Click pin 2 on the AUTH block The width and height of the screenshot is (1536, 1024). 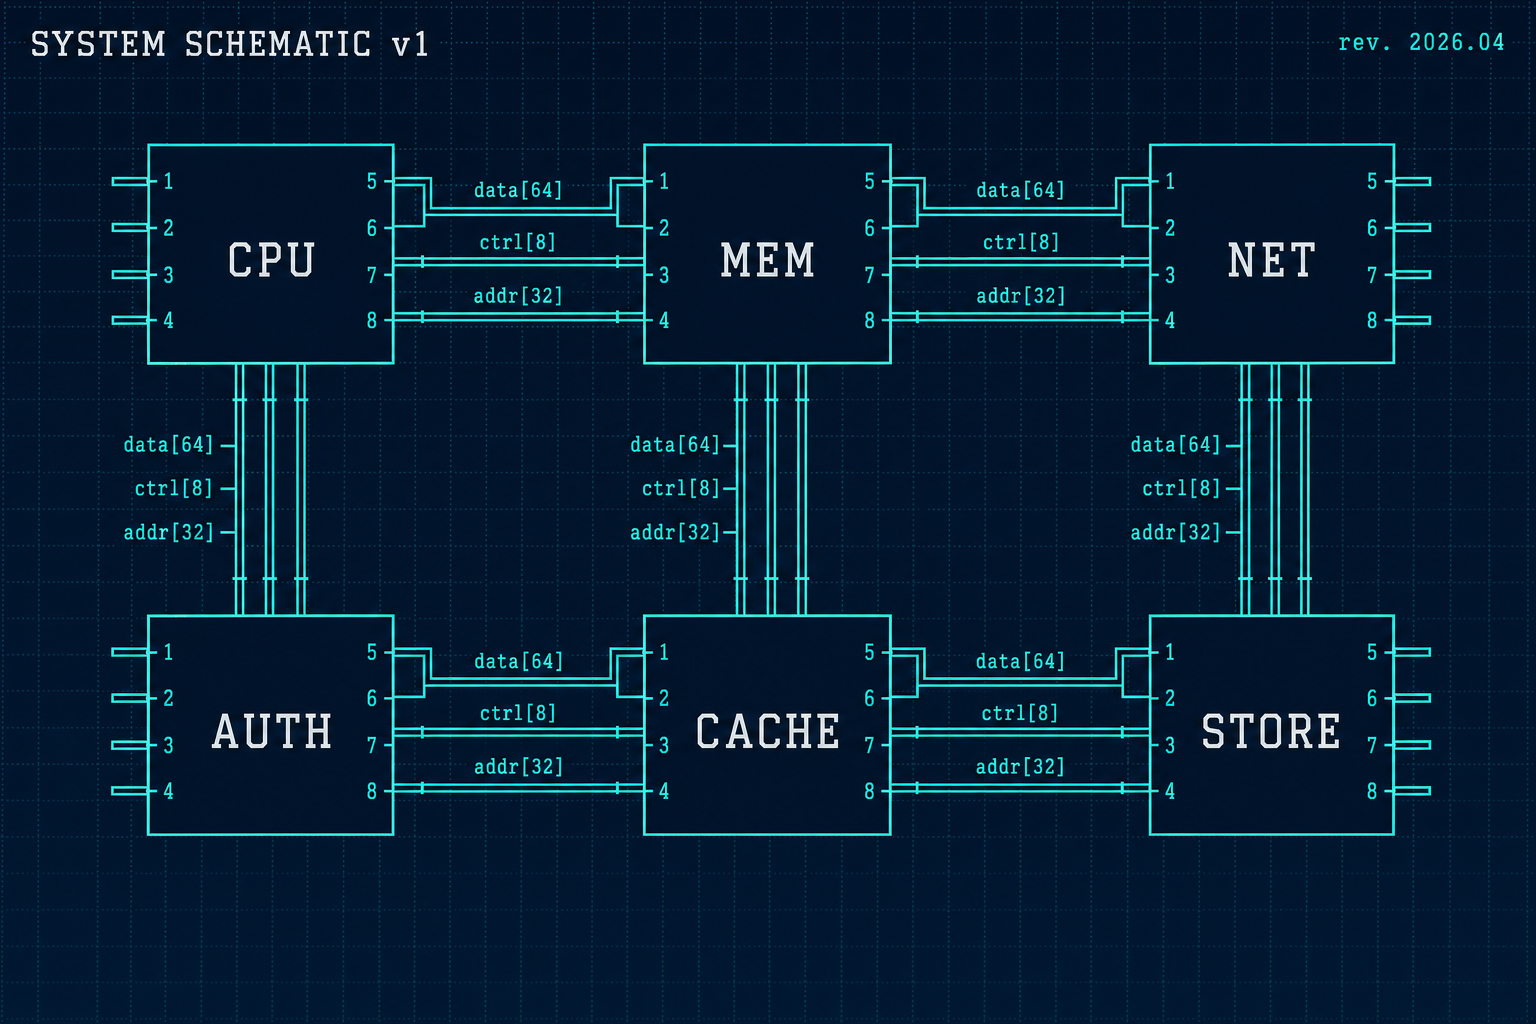point(168,698)
